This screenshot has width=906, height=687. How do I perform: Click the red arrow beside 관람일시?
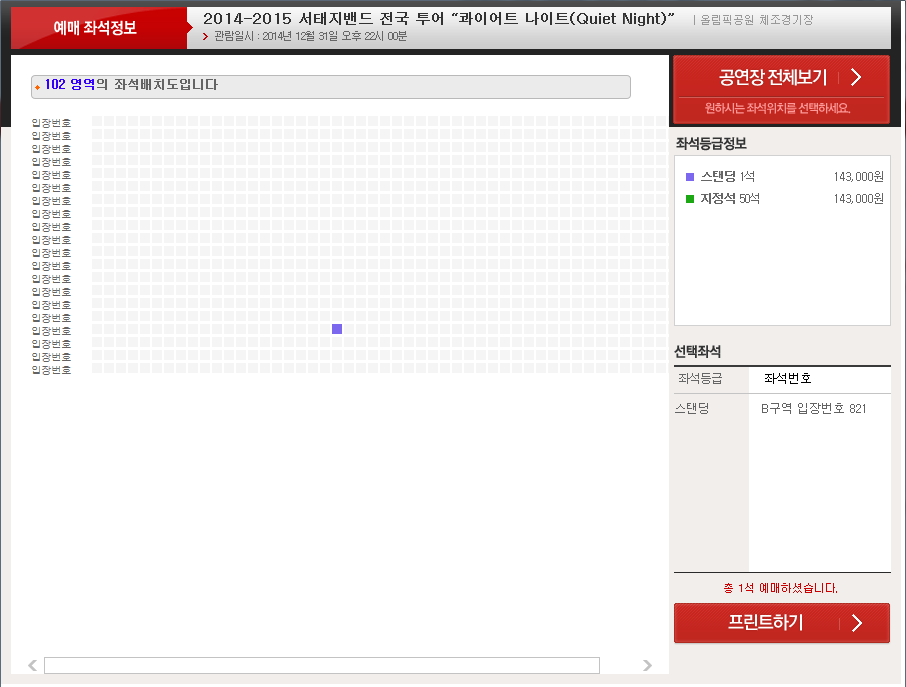tap(205, 36)
